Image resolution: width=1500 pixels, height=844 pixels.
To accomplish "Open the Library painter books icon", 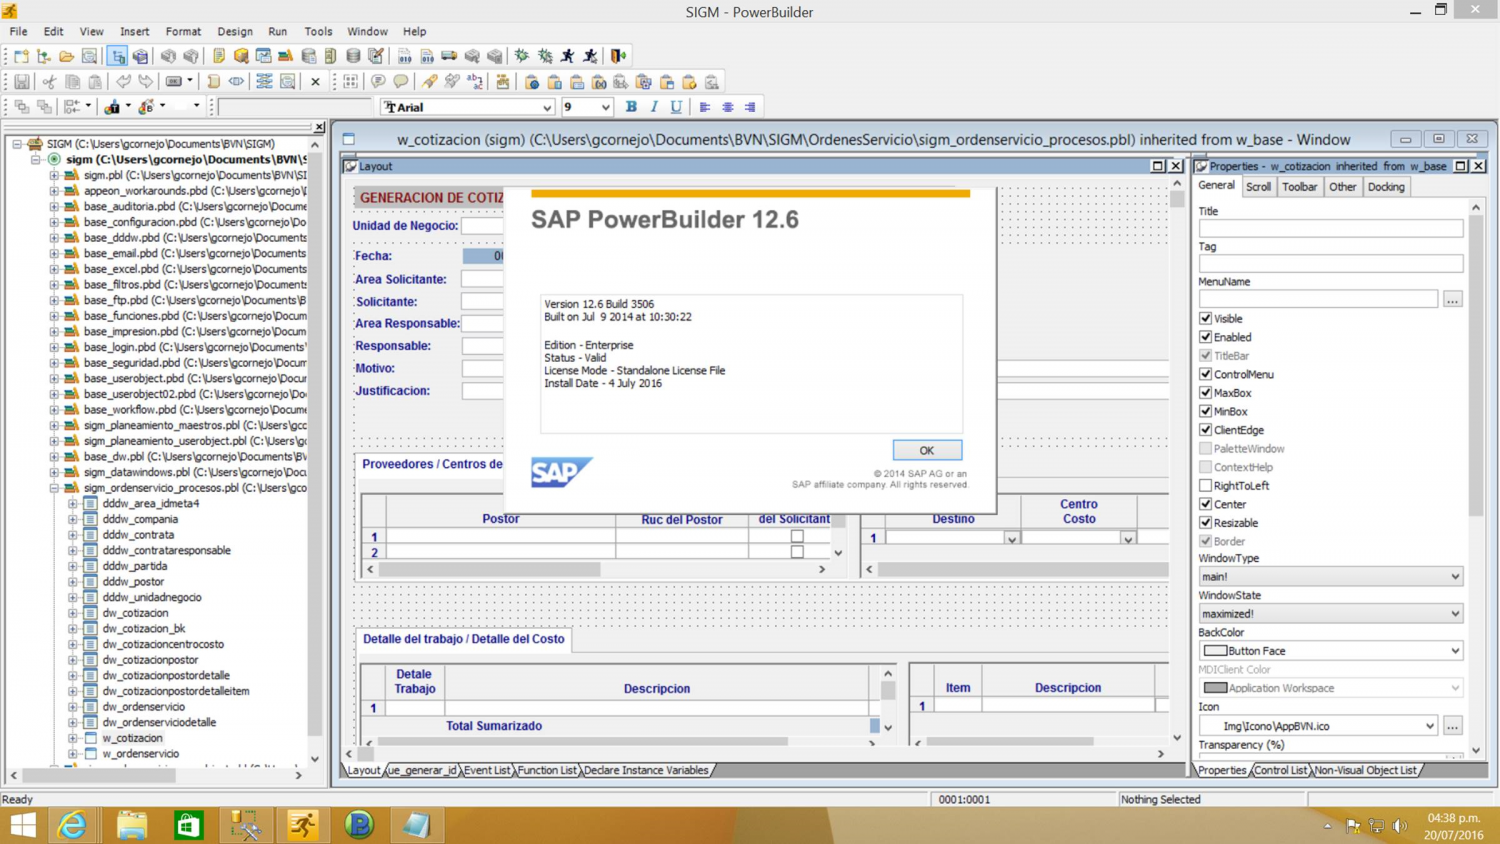I will (x=285, y=56).
